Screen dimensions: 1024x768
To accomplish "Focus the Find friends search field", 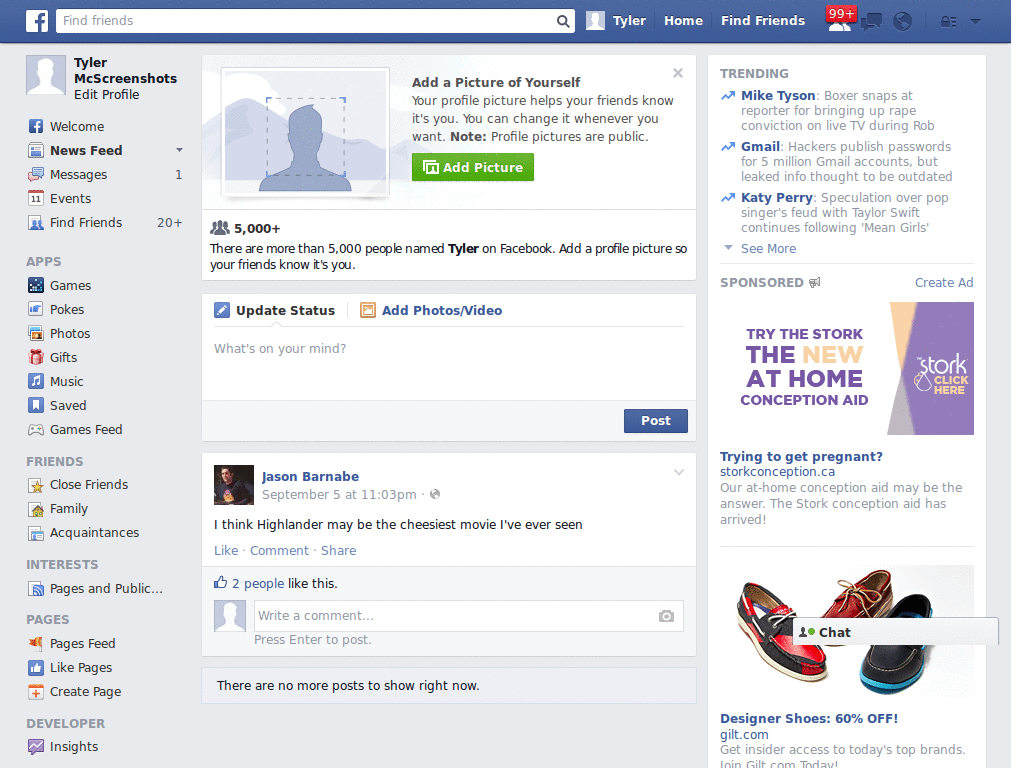I will coord(307,21).
